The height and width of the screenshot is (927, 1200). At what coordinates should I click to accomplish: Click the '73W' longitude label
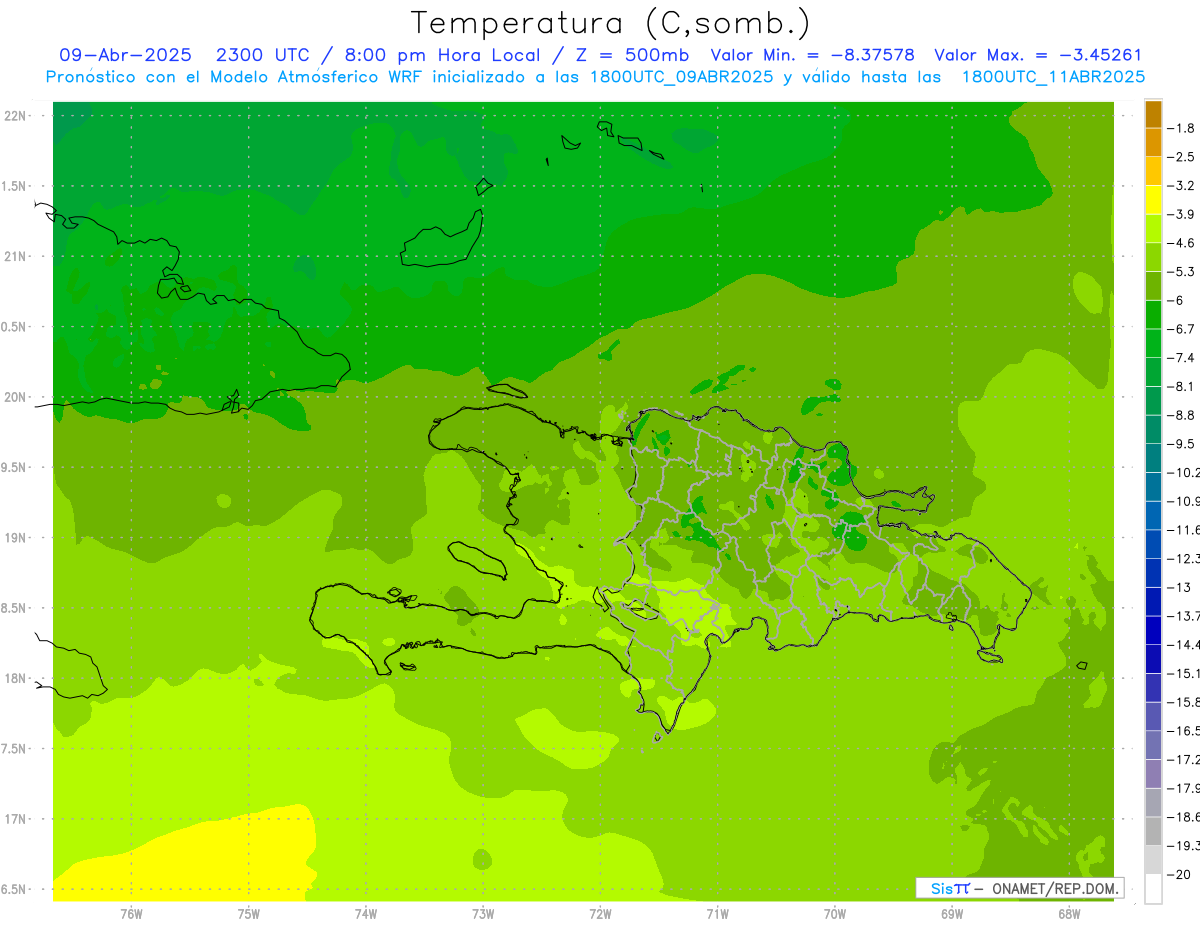tap(483, 914)
